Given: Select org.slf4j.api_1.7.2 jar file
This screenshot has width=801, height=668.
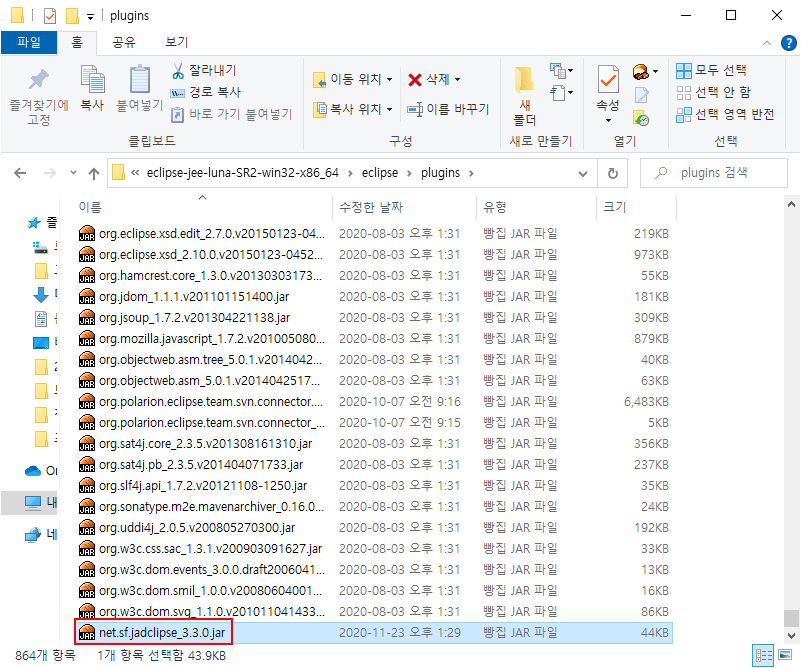Looking at the screenshot, I should pos(375,486).
